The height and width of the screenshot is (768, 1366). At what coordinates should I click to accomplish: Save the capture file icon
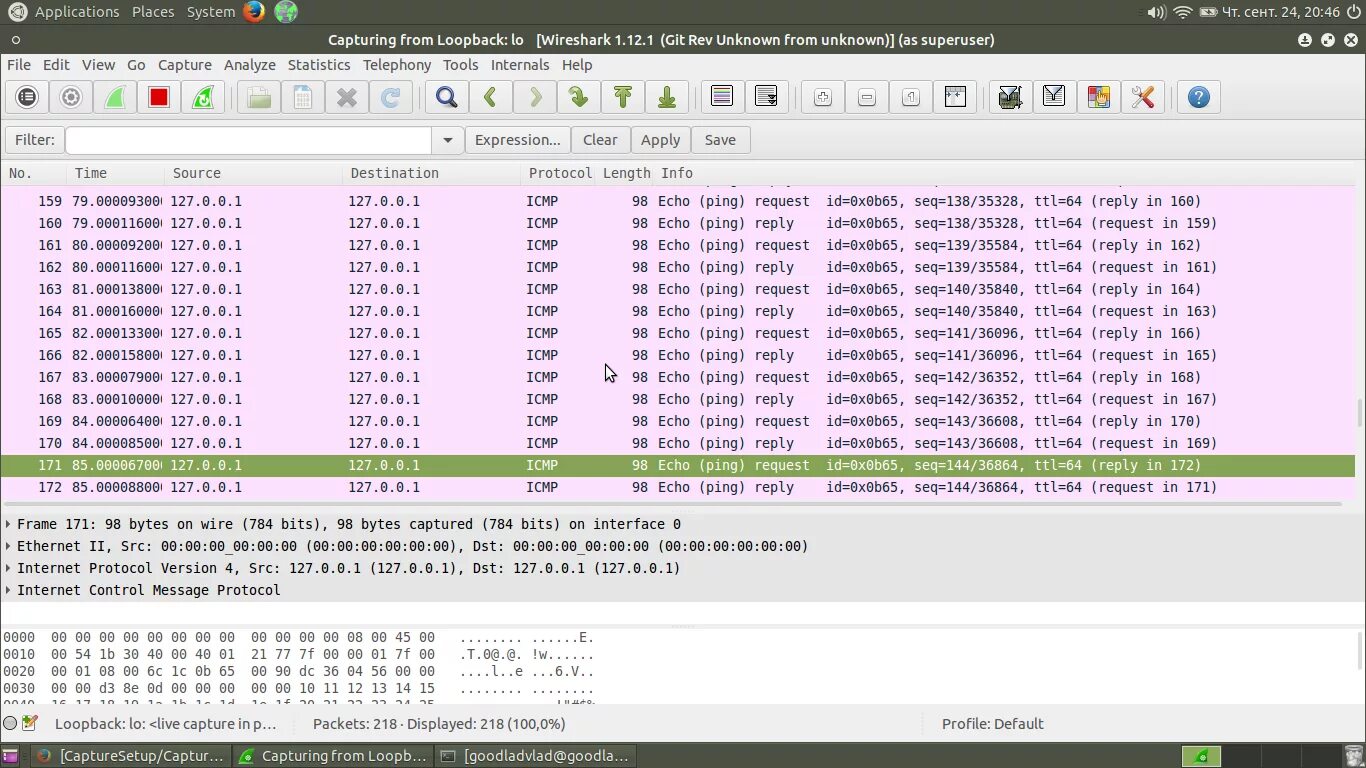click(x=303, y=97)
